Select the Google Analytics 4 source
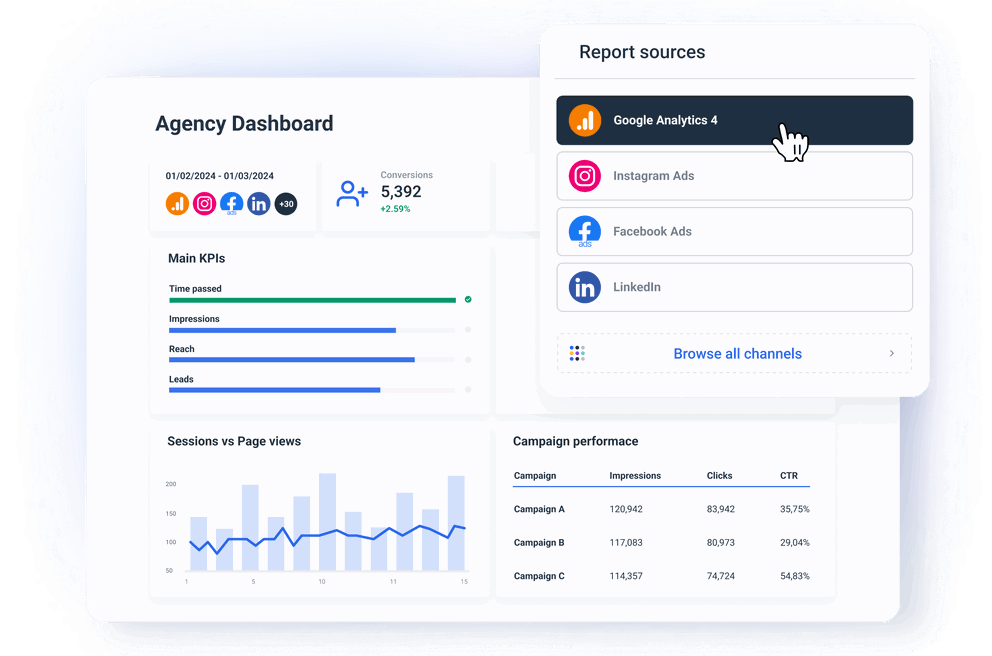Image resolution: width=992 pixels, height=656 pixels. [x=735, y=120]
